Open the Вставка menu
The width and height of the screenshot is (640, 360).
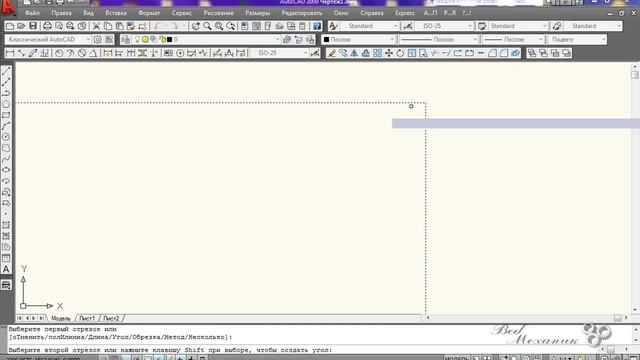(x=116, y=13)
